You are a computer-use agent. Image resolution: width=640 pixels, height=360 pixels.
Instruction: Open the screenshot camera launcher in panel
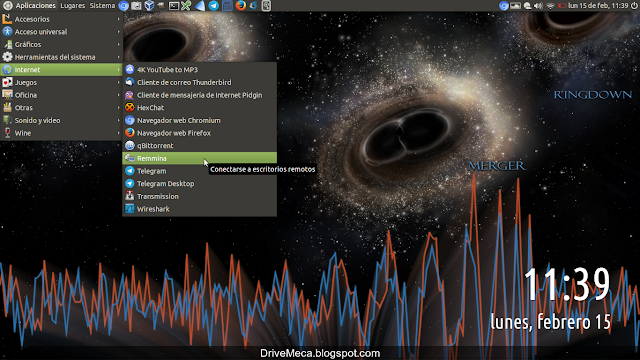(x=136, y=6)
